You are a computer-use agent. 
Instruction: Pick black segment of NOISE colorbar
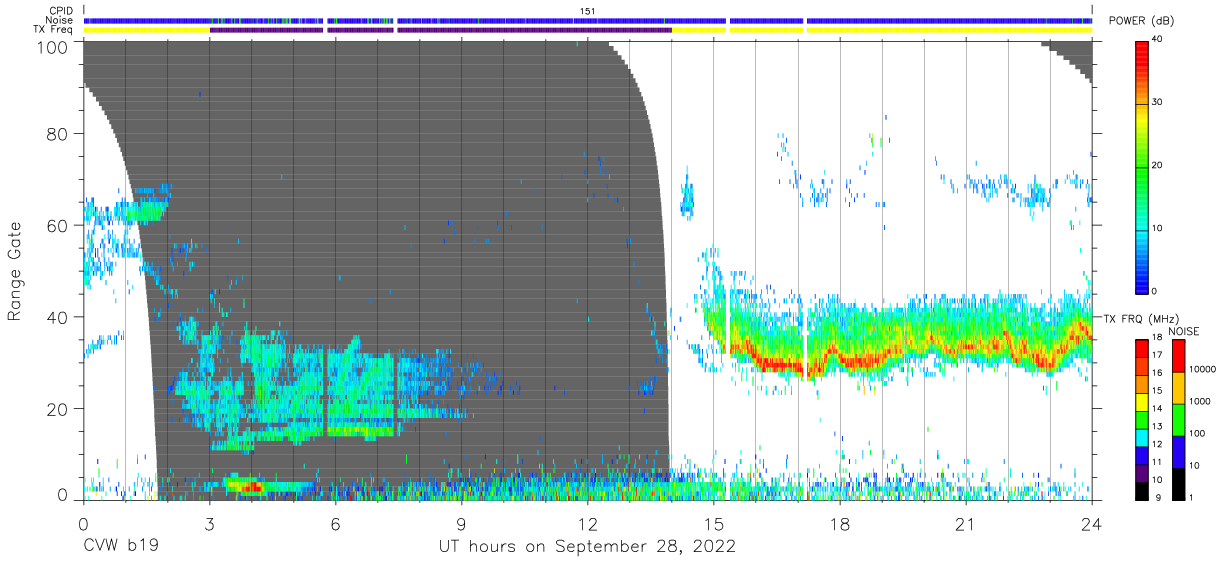(x=1180, y=482)
